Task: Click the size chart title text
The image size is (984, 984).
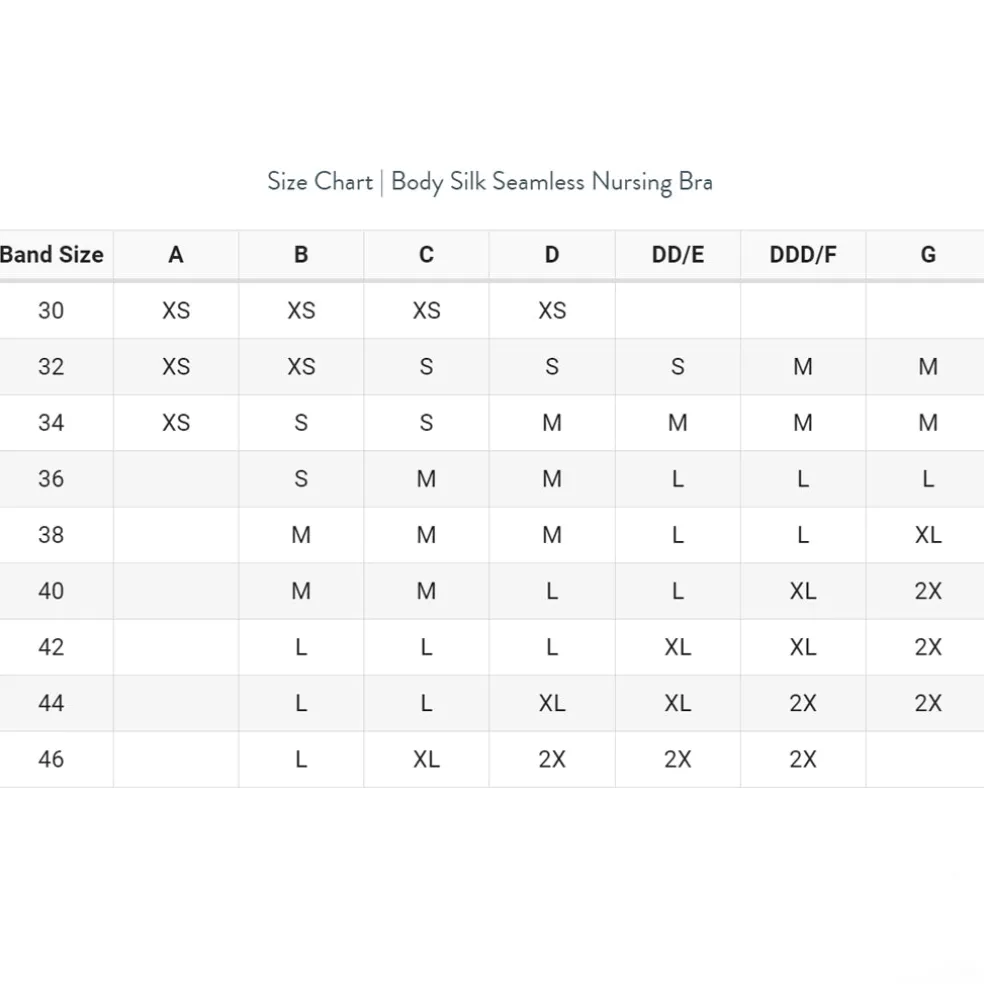Action: (490, 182)
